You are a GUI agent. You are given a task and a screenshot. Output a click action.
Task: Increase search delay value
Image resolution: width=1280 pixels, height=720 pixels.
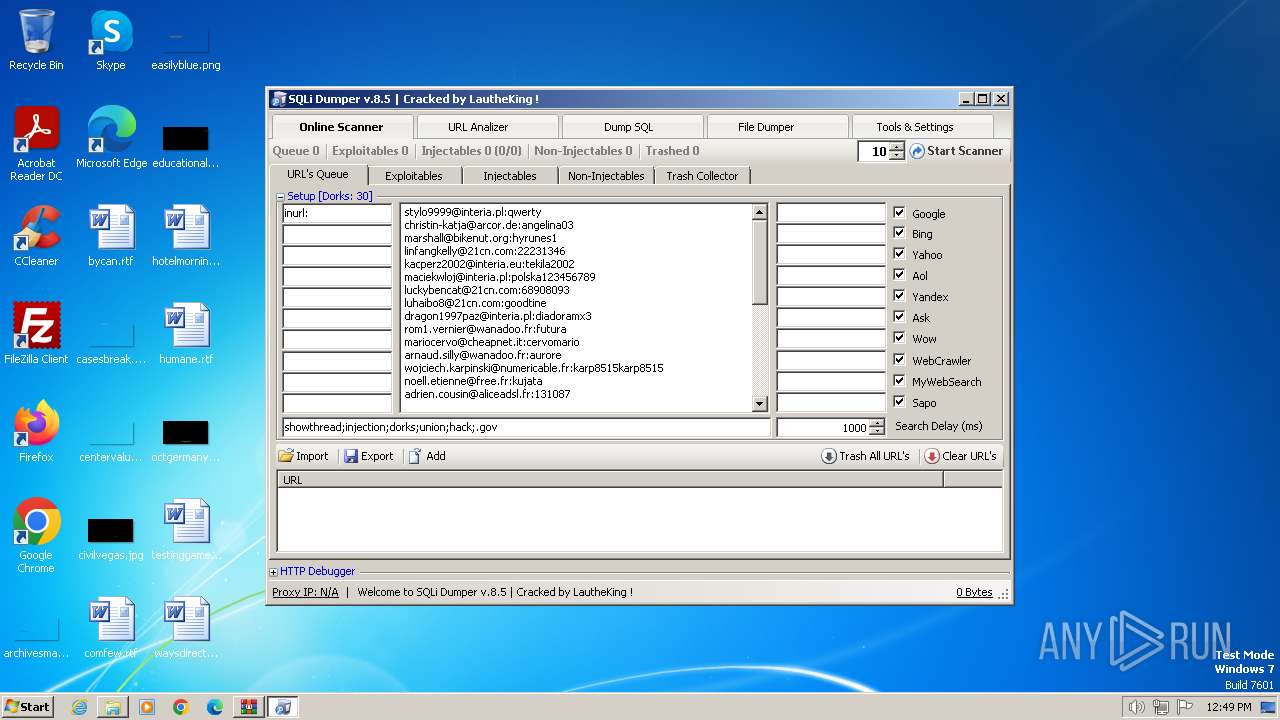[x=877, y=423]
